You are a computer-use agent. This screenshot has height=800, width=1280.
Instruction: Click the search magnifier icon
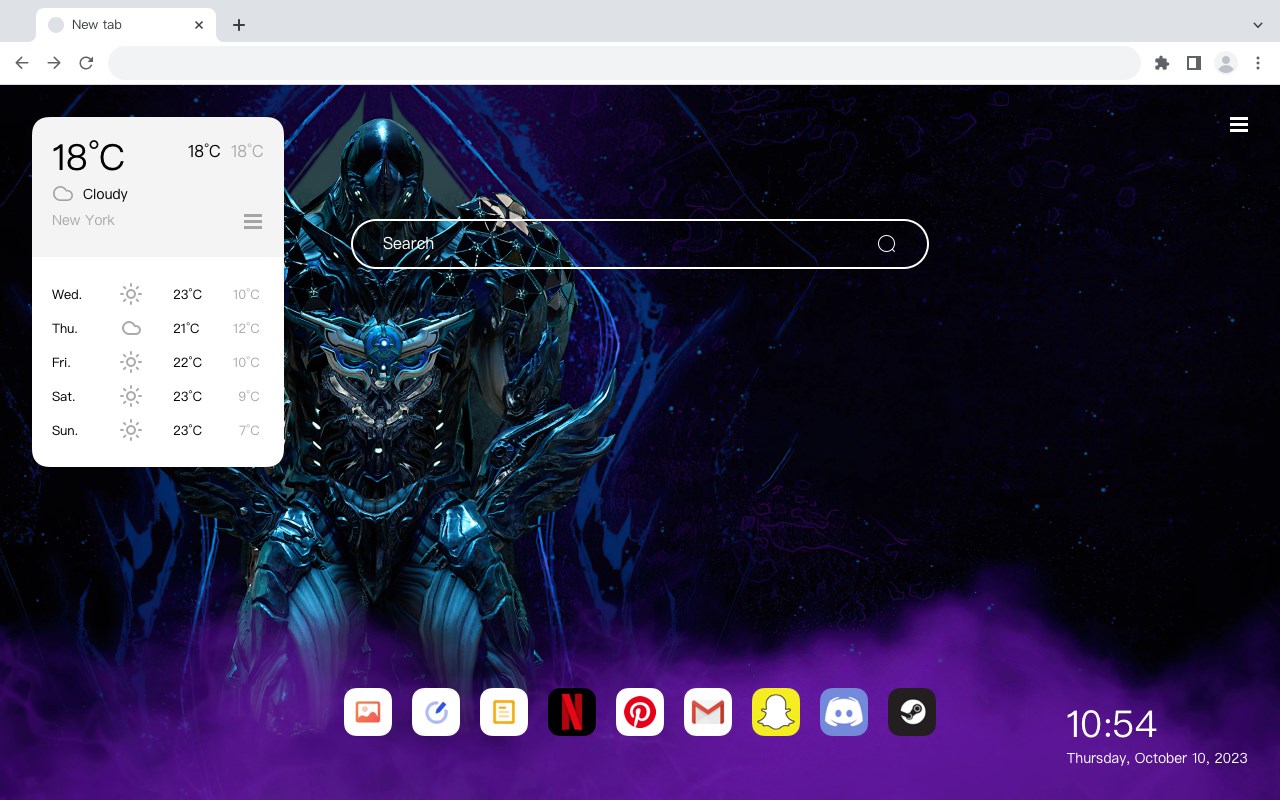pos(887,244)
